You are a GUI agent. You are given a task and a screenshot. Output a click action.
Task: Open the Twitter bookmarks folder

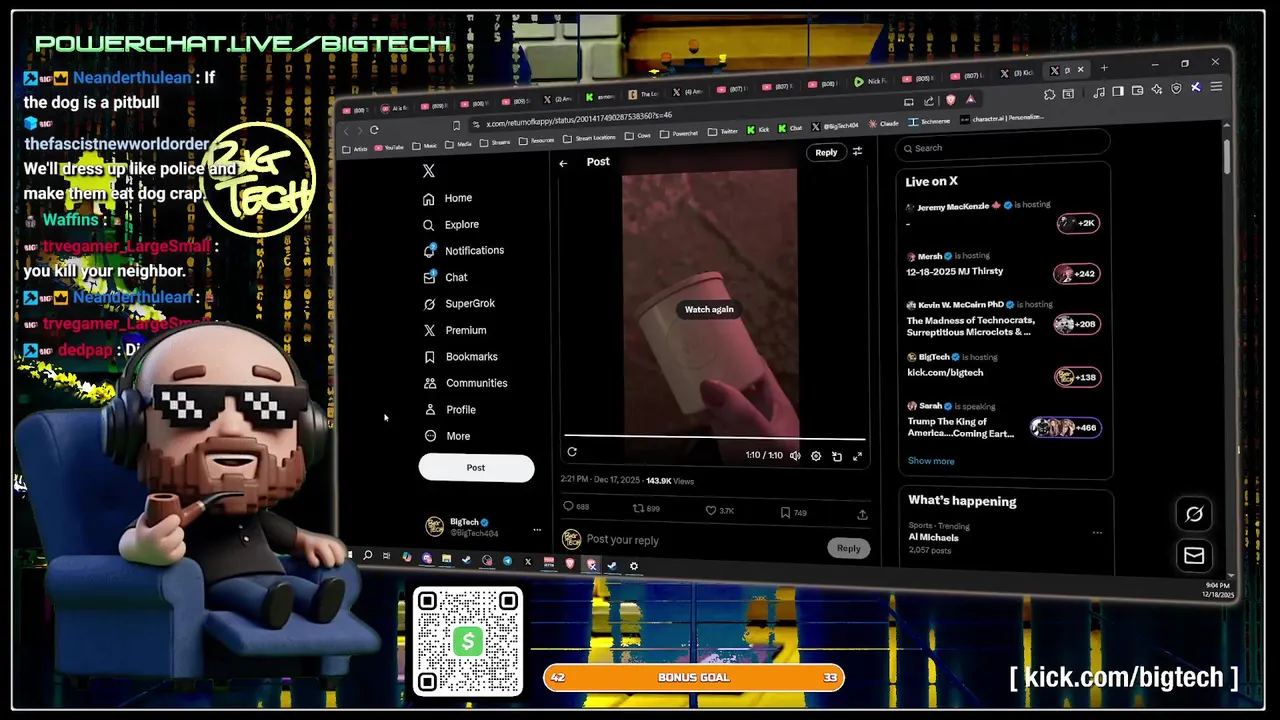coord(724,131)
